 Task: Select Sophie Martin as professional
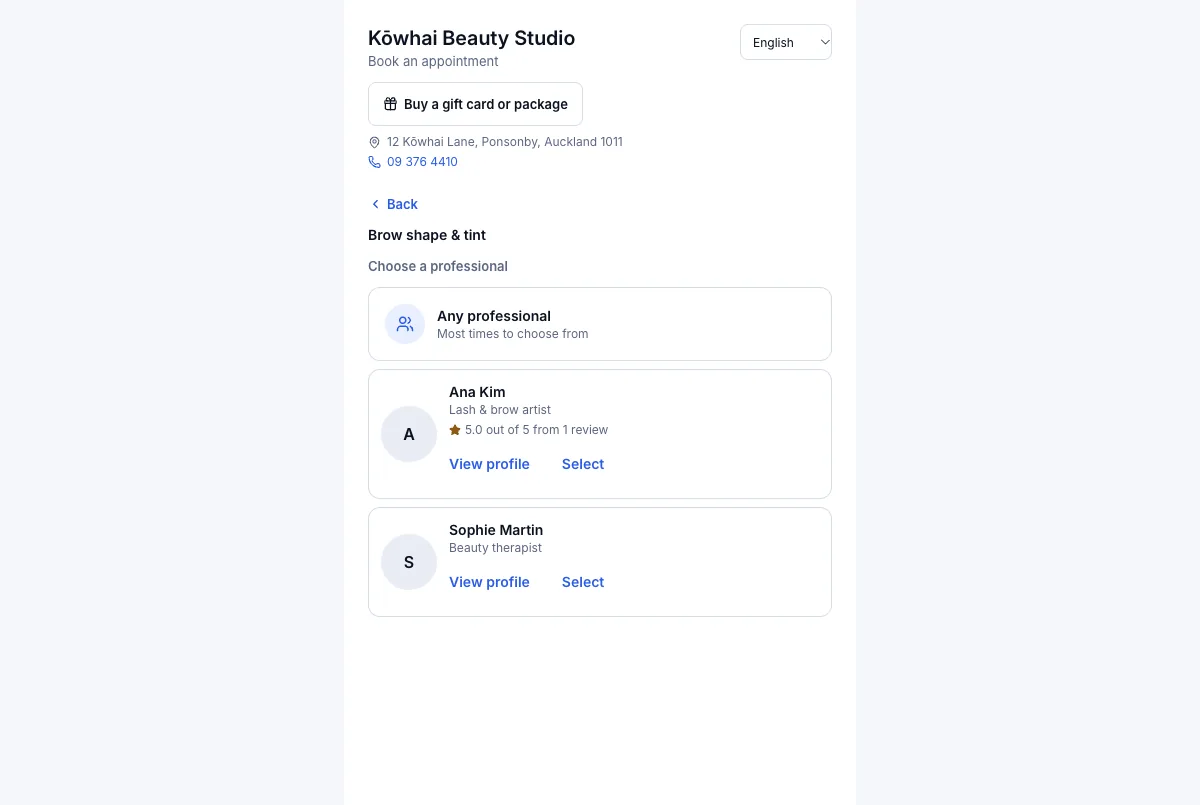pyautogui.click(x=583, y=582)
